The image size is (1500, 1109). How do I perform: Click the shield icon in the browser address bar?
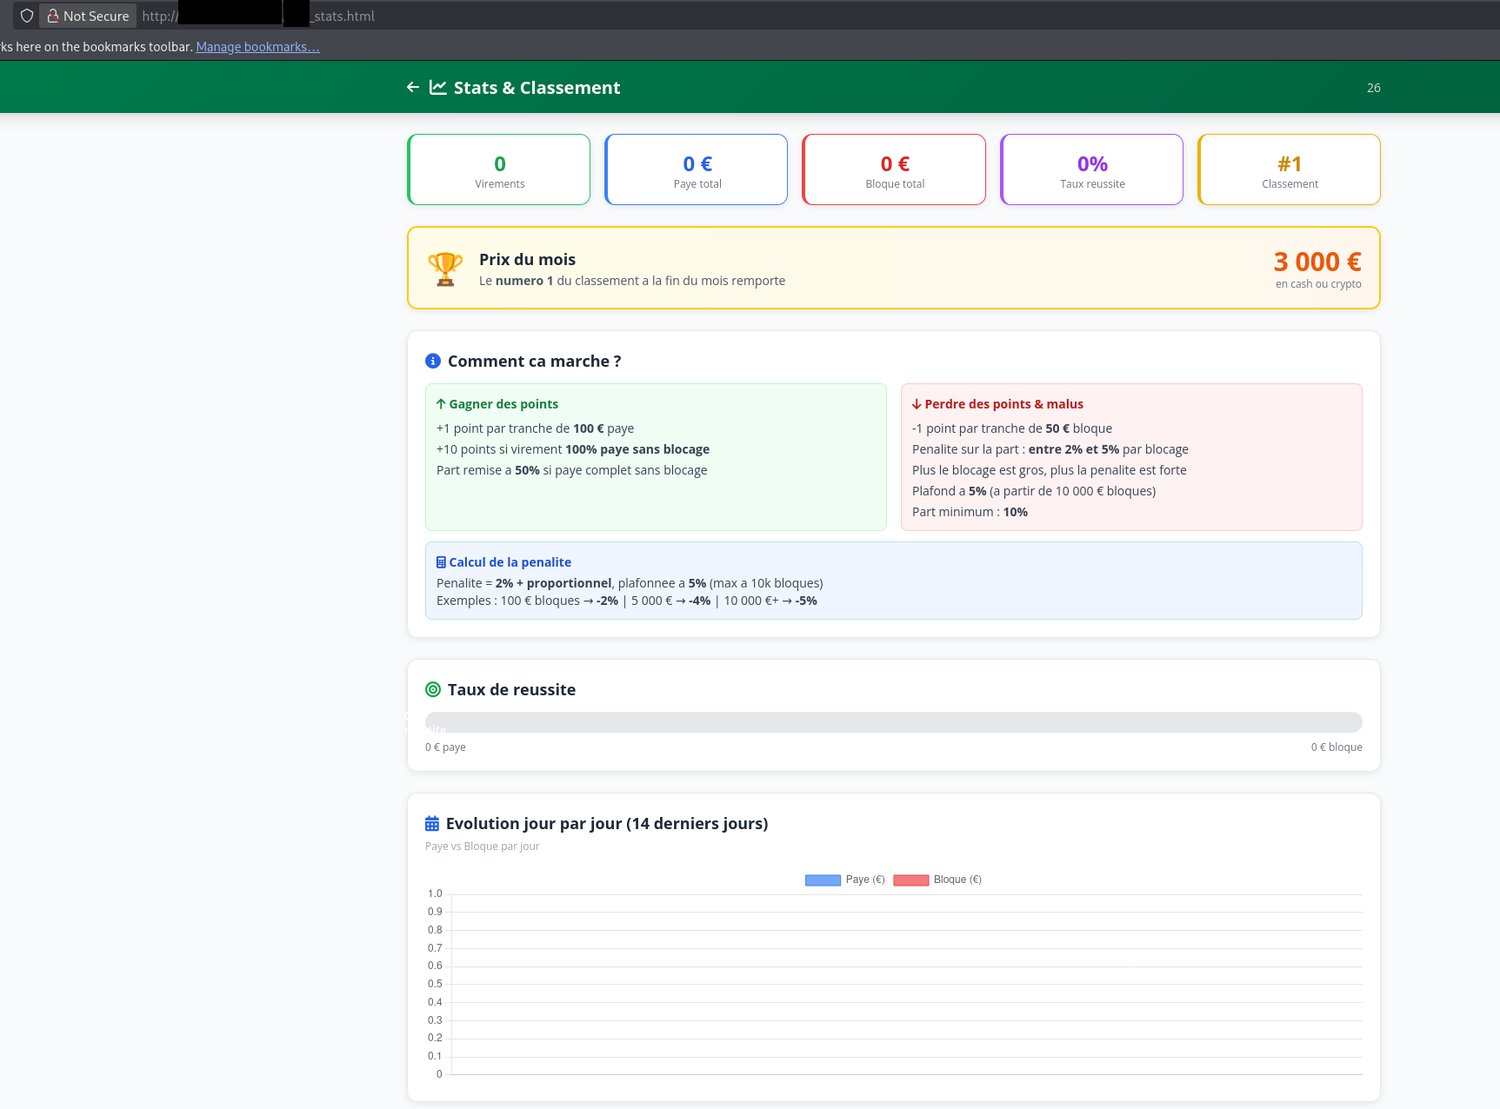point(27,16)
